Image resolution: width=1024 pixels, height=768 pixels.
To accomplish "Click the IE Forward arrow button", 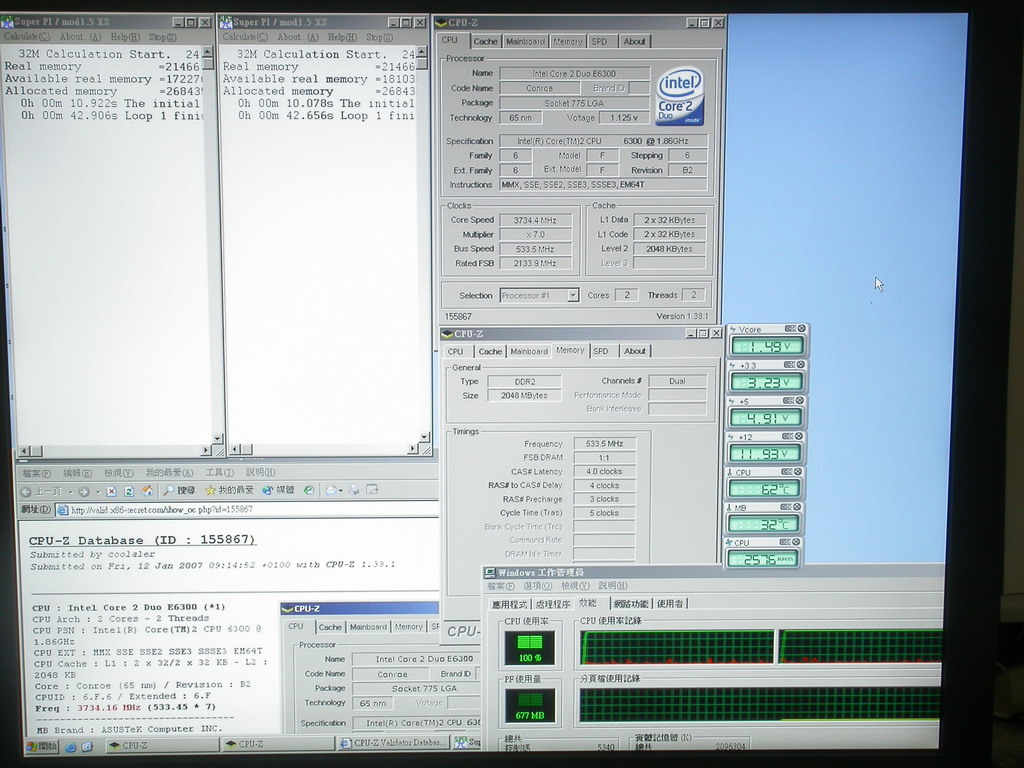I will pos(84,491).
